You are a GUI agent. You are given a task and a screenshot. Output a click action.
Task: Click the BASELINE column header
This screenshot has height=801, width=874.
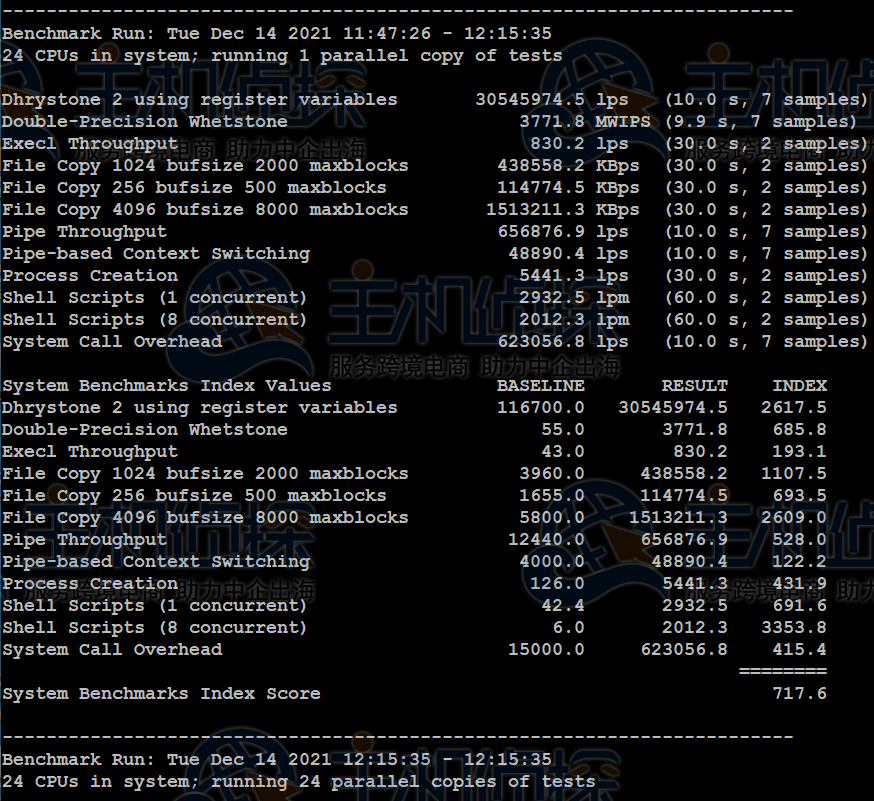[540, 385]
